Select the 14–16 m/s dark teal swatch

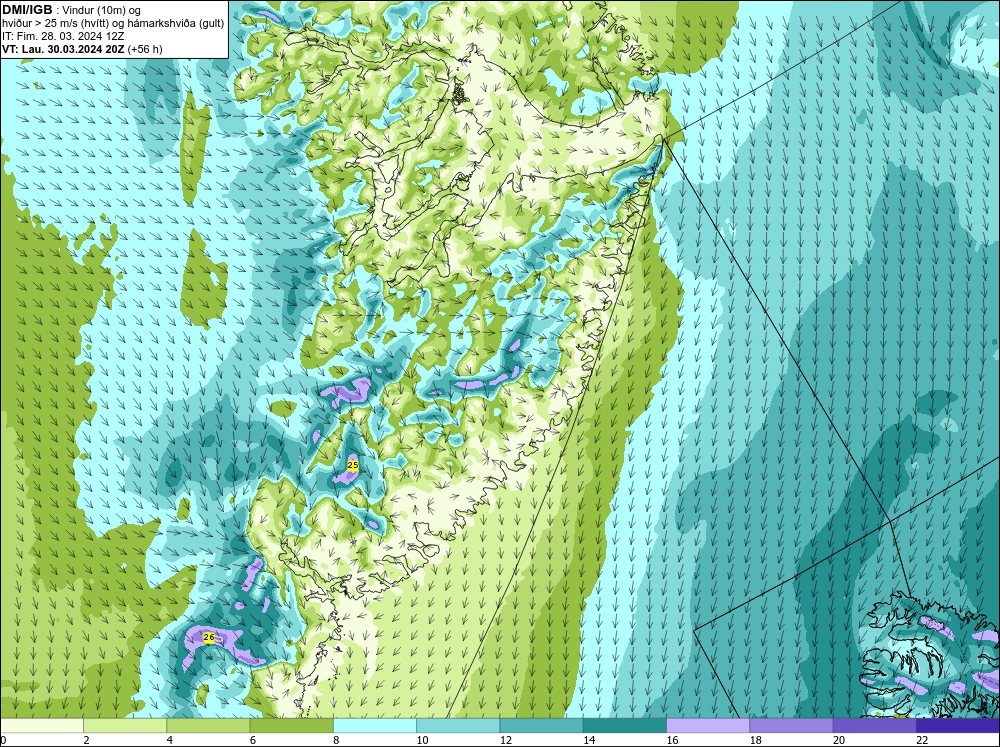[x=624, y=726]
